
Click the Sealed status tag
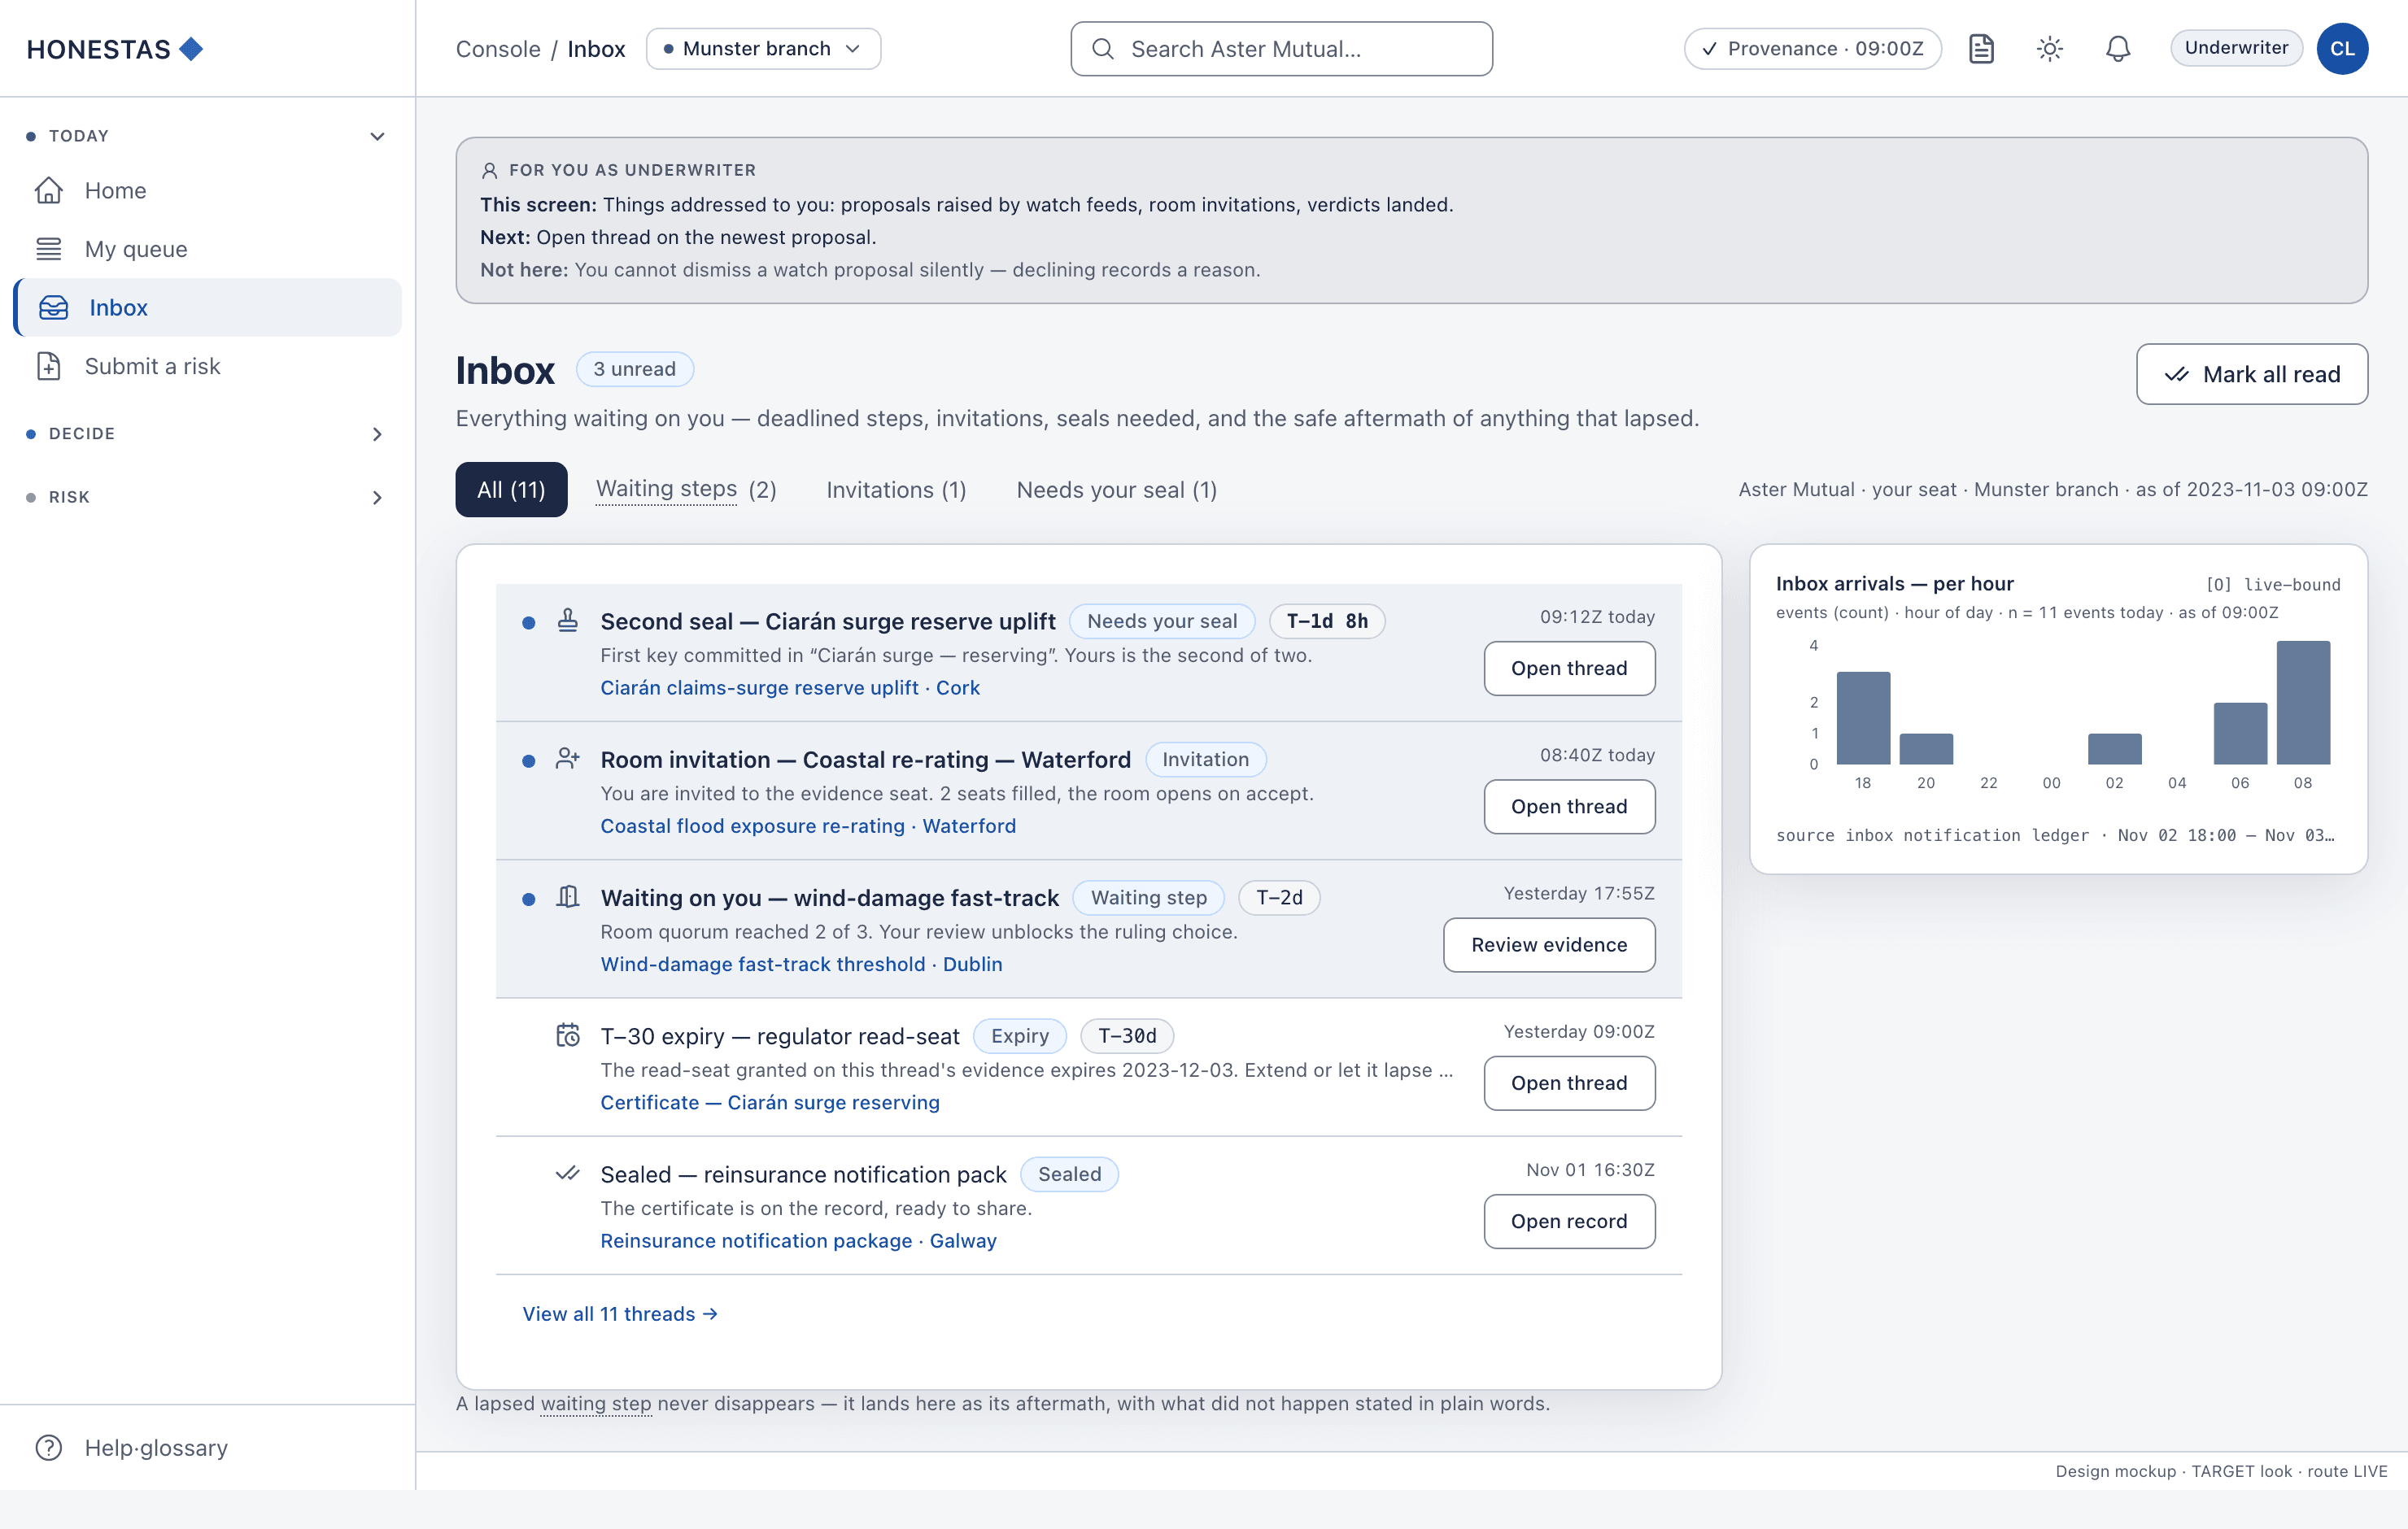[x=1069, y=1174]
